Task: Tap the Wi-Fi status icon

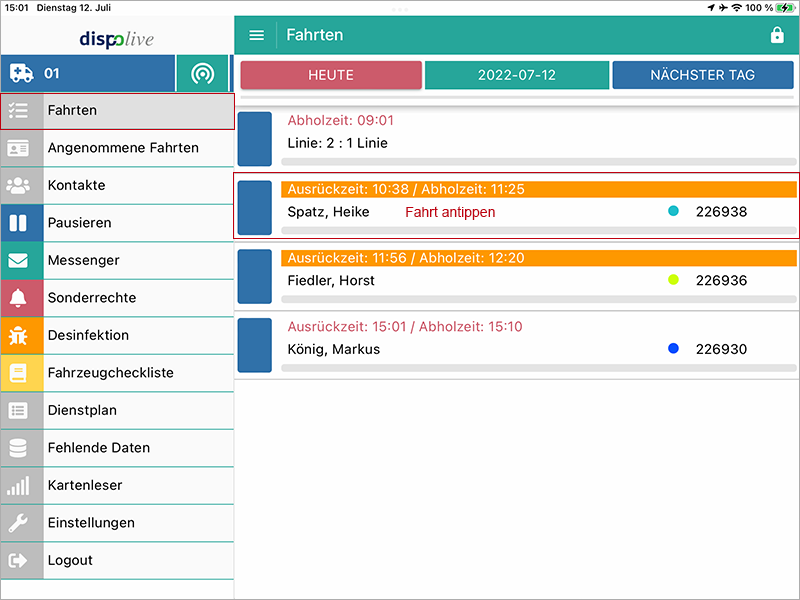Action: [736, 8]
